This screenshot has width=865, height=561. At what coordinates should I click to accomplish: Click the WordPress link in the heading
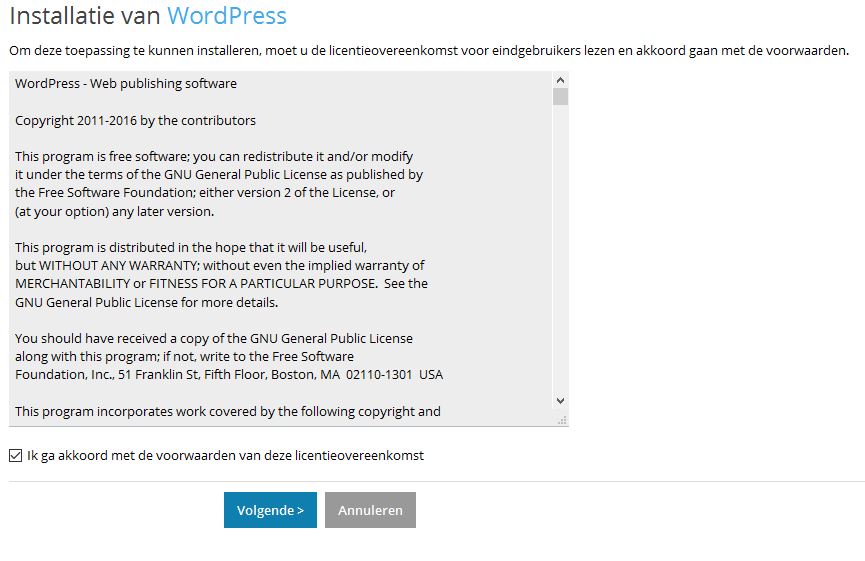click(x=226, y=16)
